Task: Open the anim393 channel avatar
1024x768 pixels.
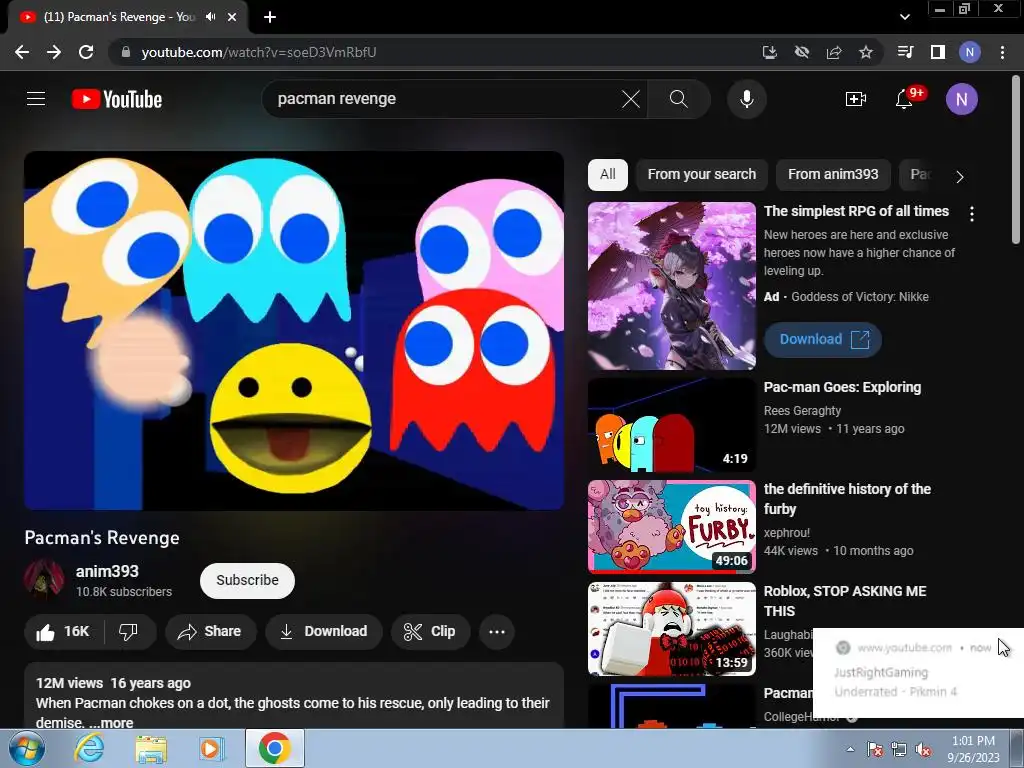Action: [44, 579]
